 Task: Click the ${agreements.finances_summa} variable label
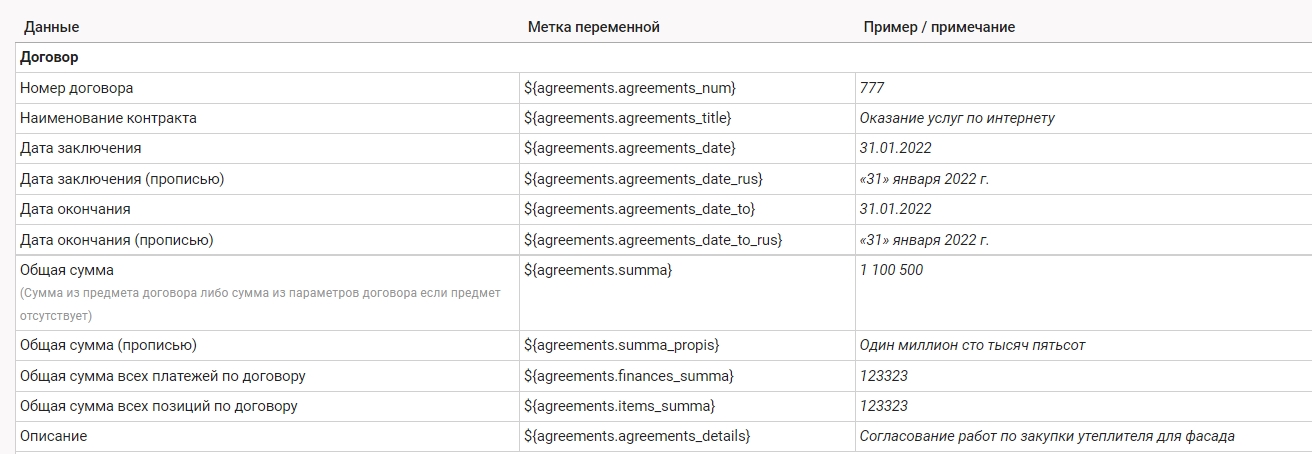coord(628,376)
